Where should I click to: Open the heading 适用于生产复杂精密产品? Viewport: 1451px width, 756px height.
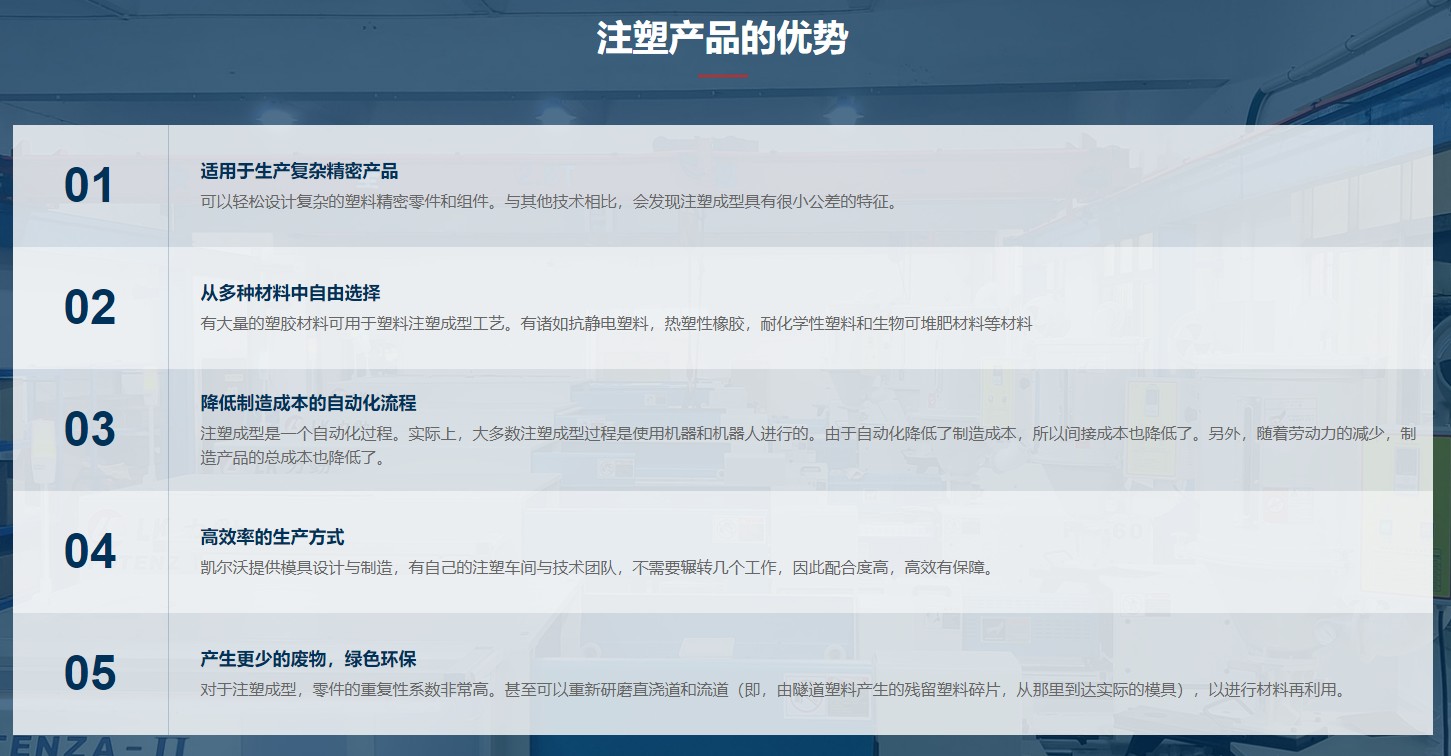[299, 171]
